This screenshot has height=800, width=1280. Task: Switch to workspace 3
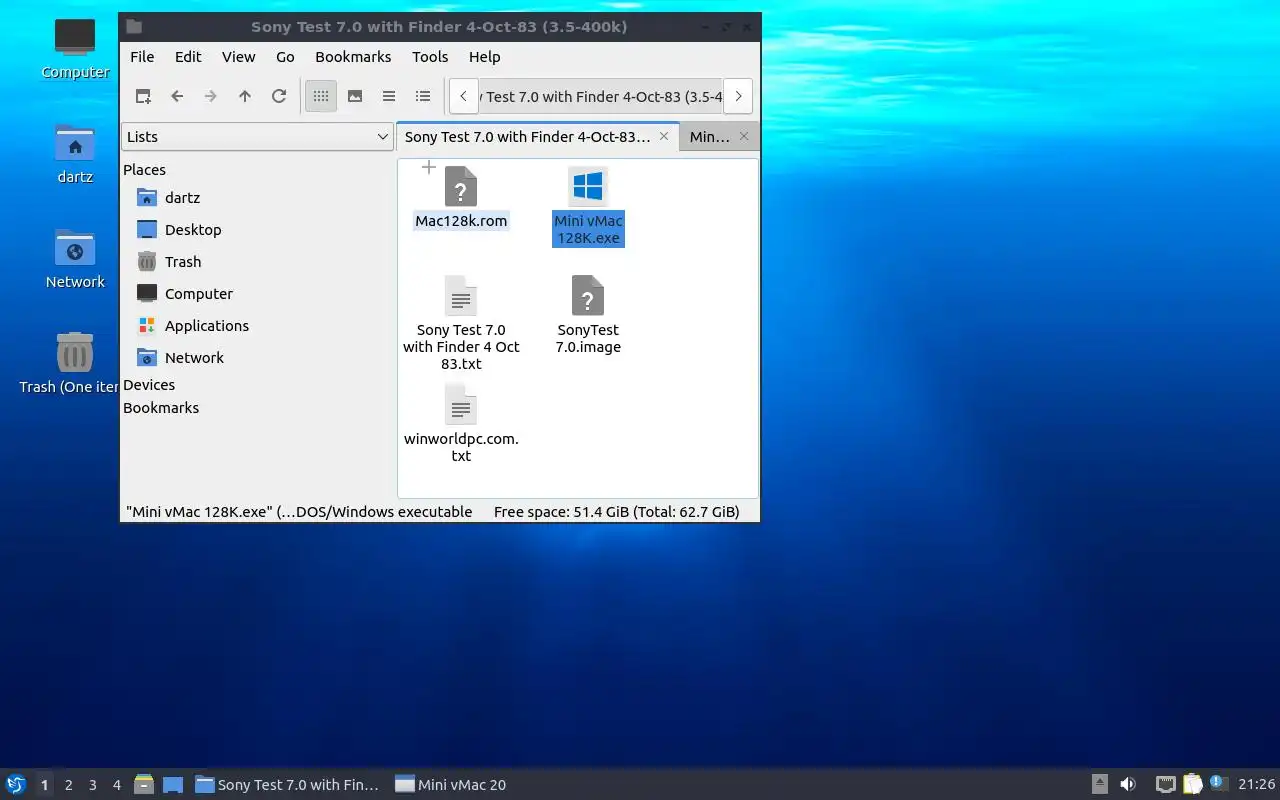coord(92,785)
